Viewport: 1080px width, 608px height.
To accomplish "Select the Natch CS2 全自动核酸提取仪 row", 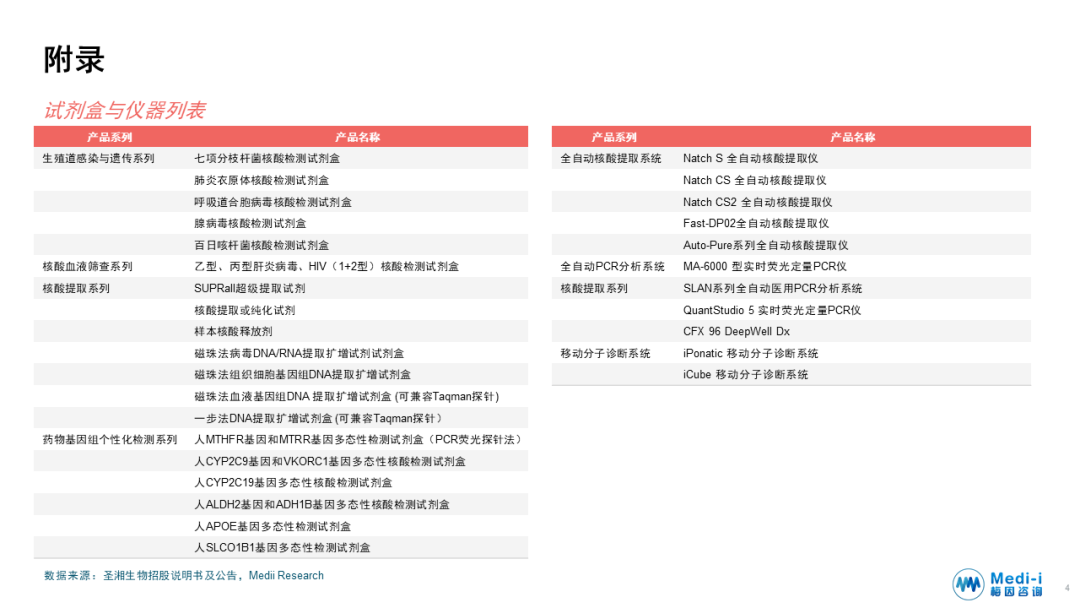I will 759,202.
